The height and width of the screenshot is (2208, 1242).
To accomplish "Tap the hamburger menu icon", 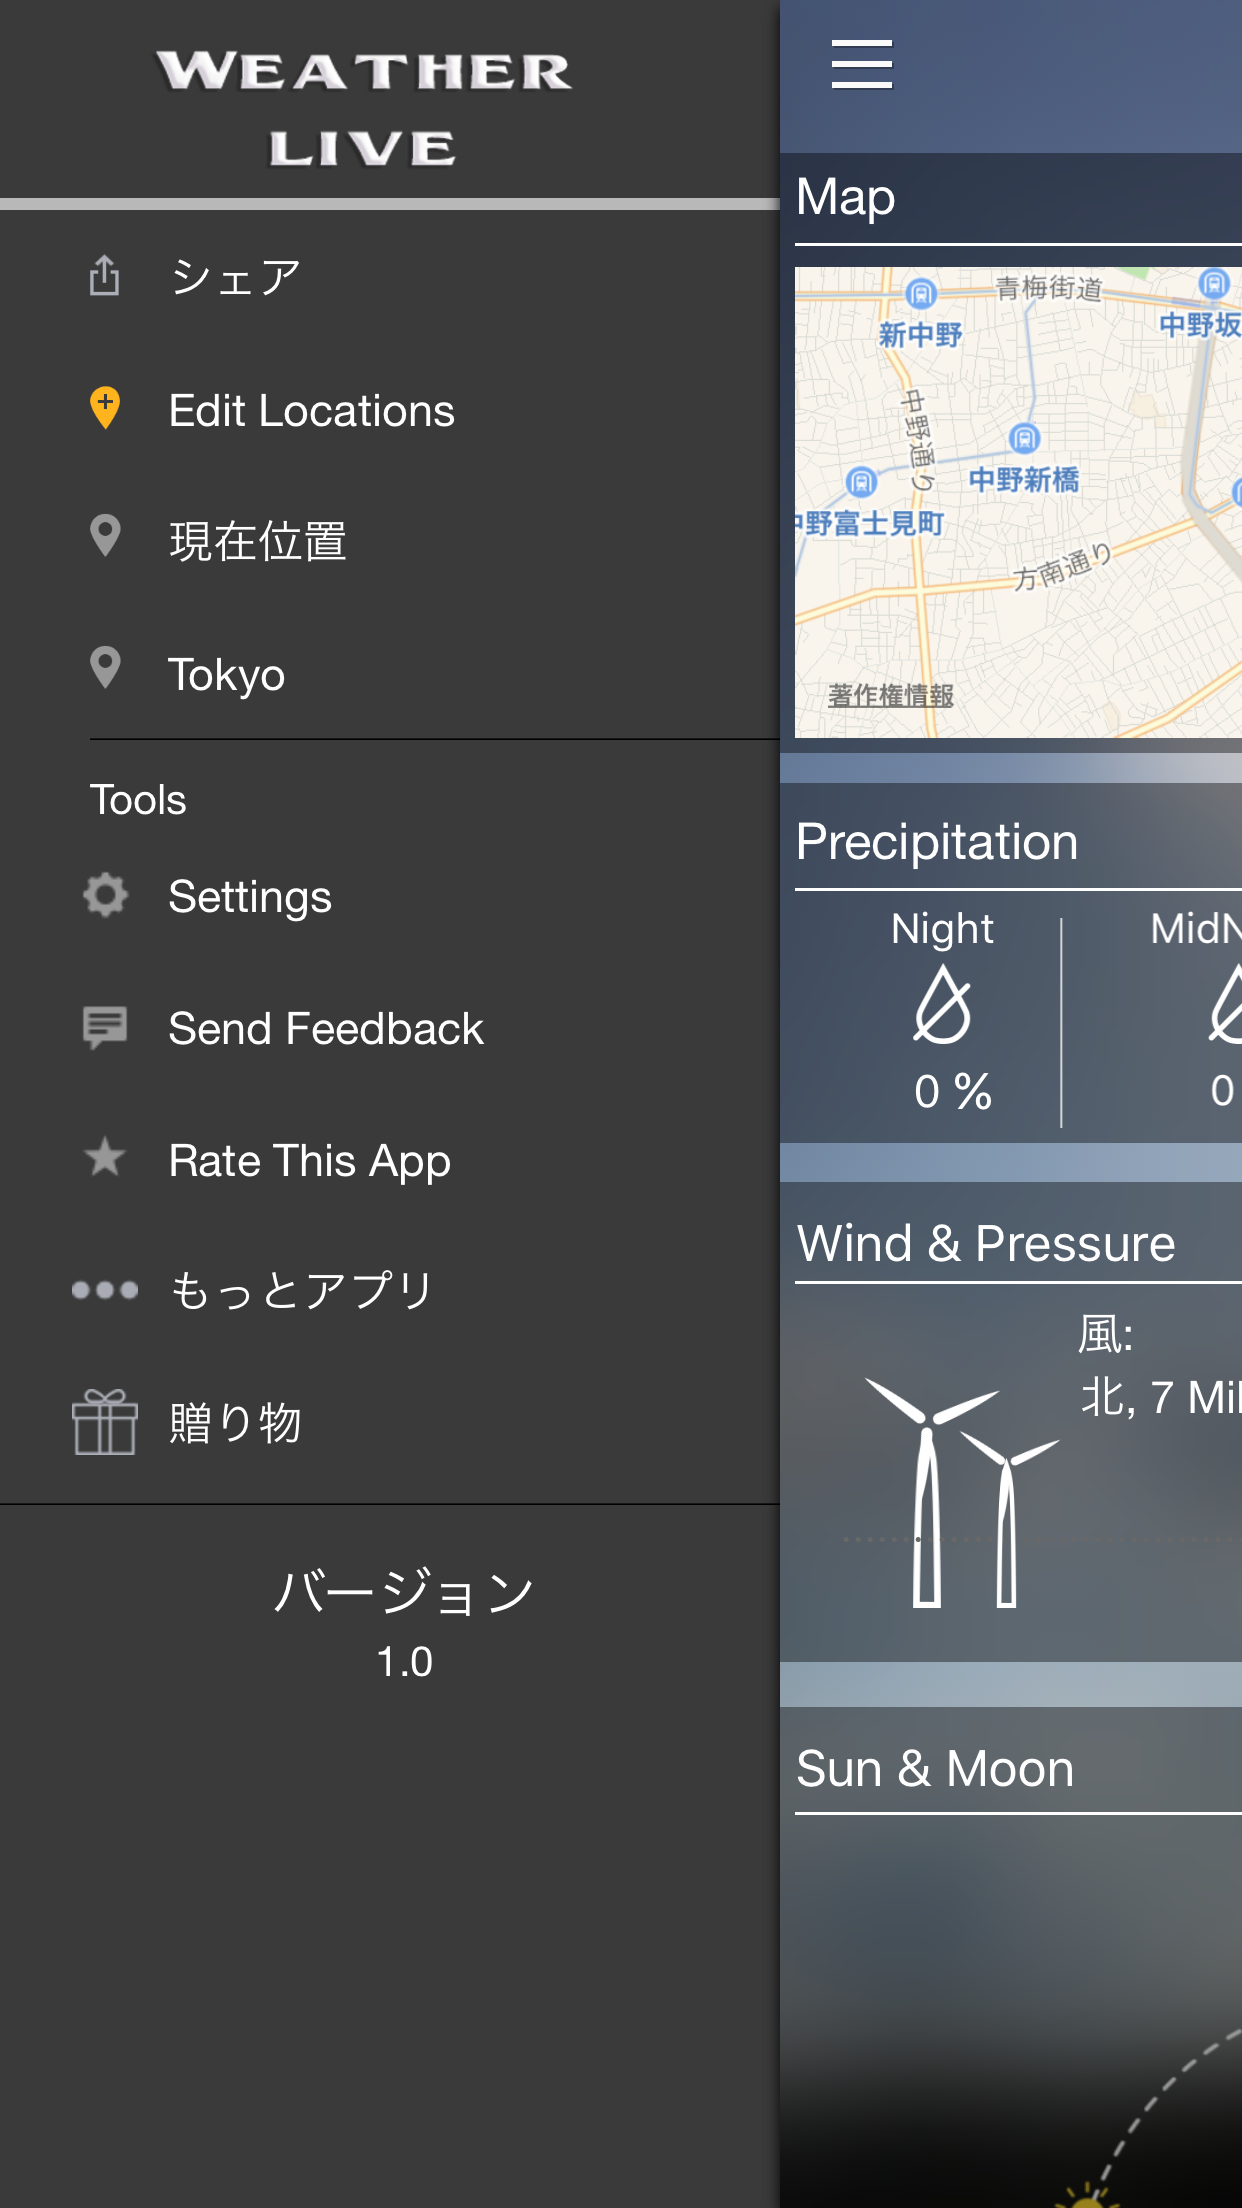I will [x=861, y=65].
